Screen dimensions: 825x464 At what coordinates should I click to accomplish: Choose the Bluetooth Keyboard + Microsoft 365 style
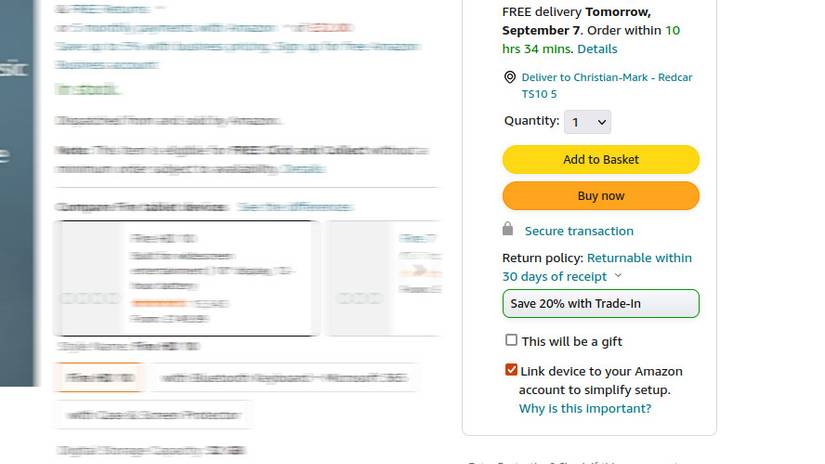284,377
